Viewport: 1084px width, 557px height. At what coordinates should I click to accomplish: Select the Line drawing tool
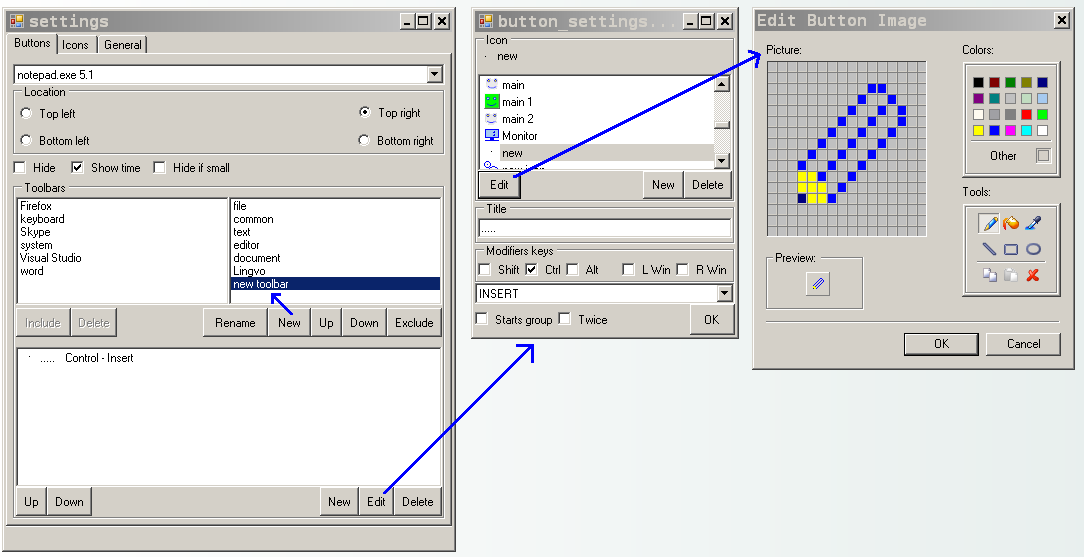[989, 249]
